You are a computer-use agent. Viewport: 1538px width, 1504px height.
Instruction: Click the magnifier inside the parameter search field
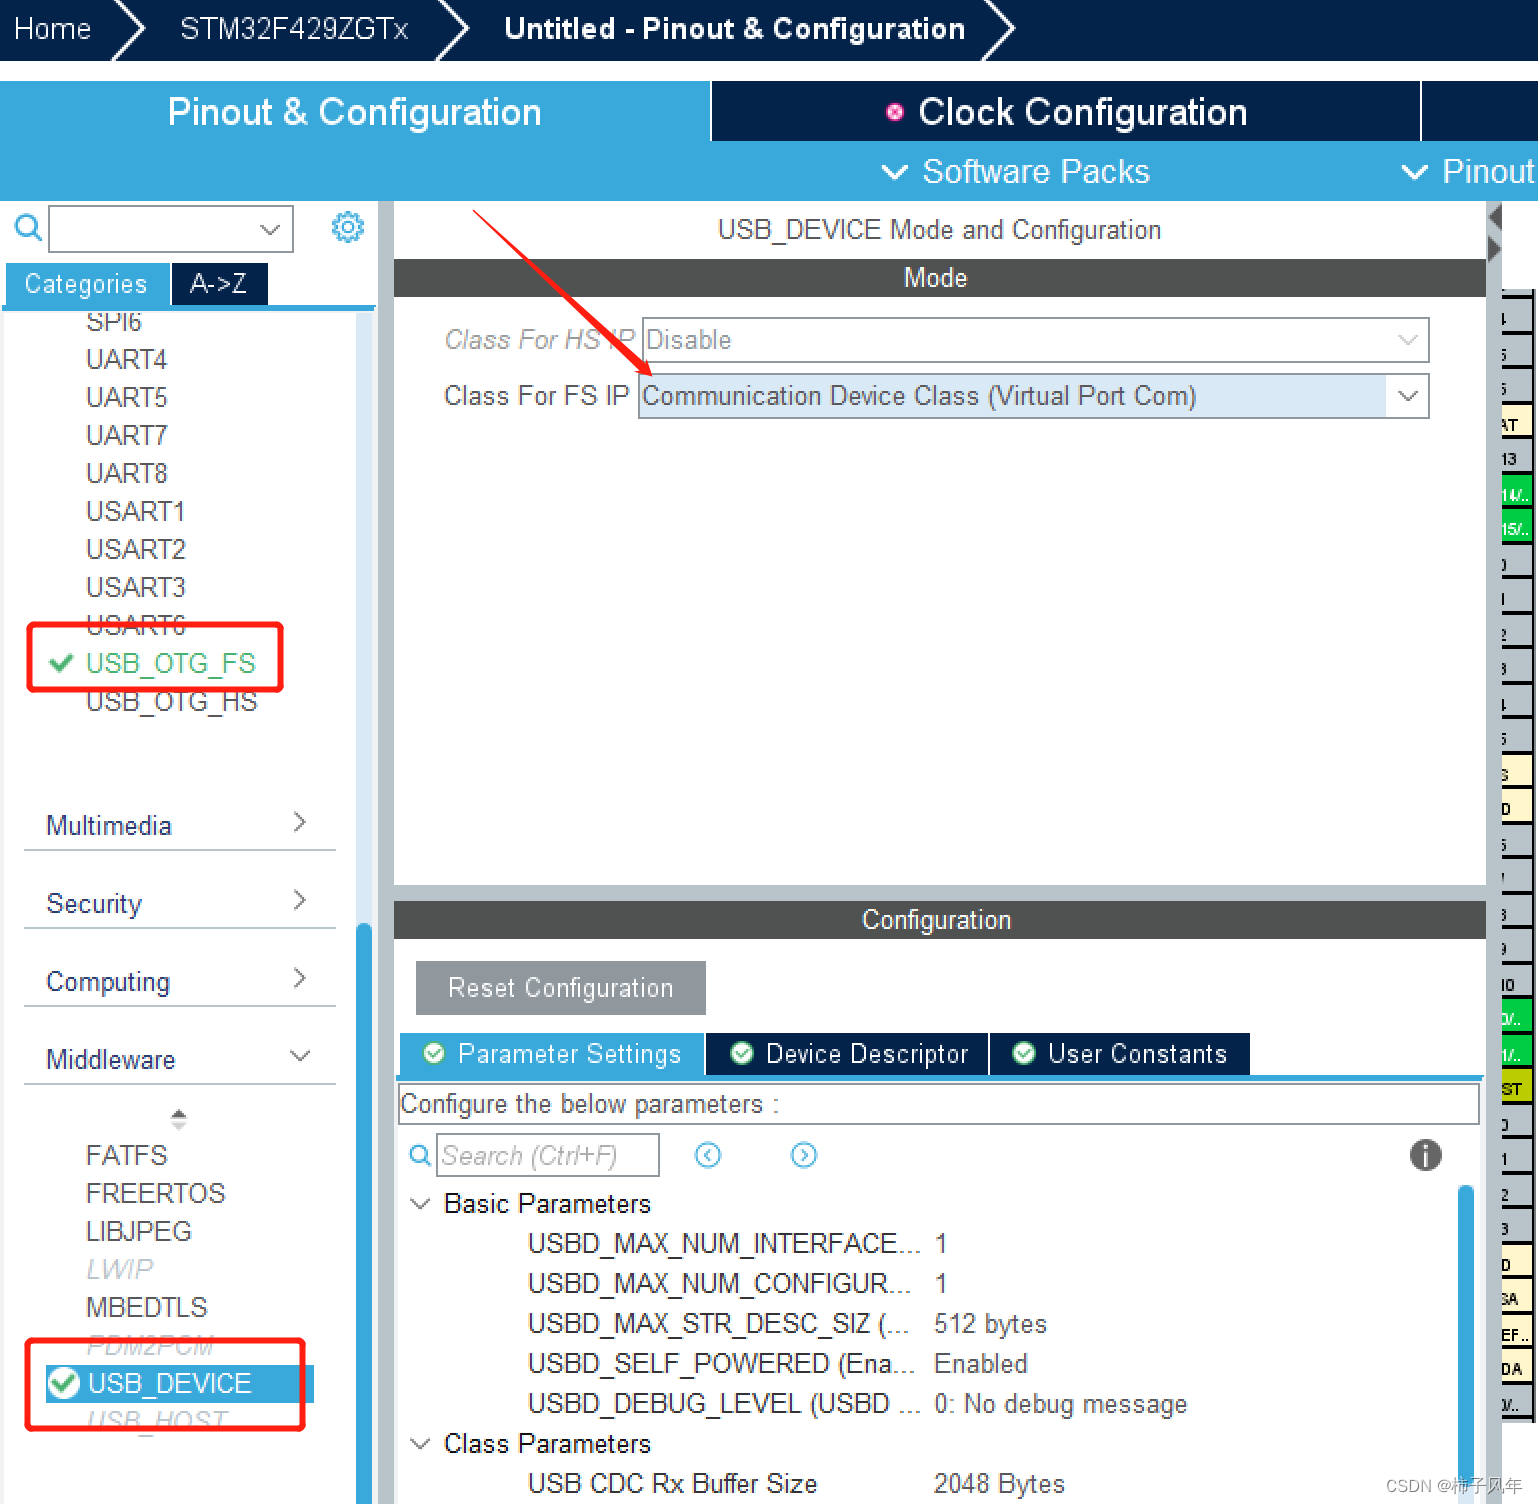(x=420, y=1155)
